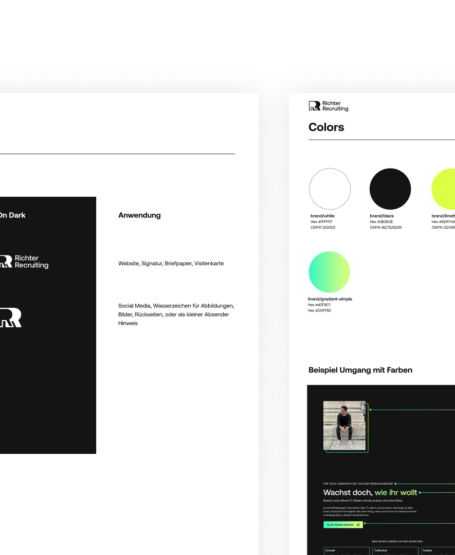
Task: Pick the brand/white color circle
Action: (x=330, y=189)
